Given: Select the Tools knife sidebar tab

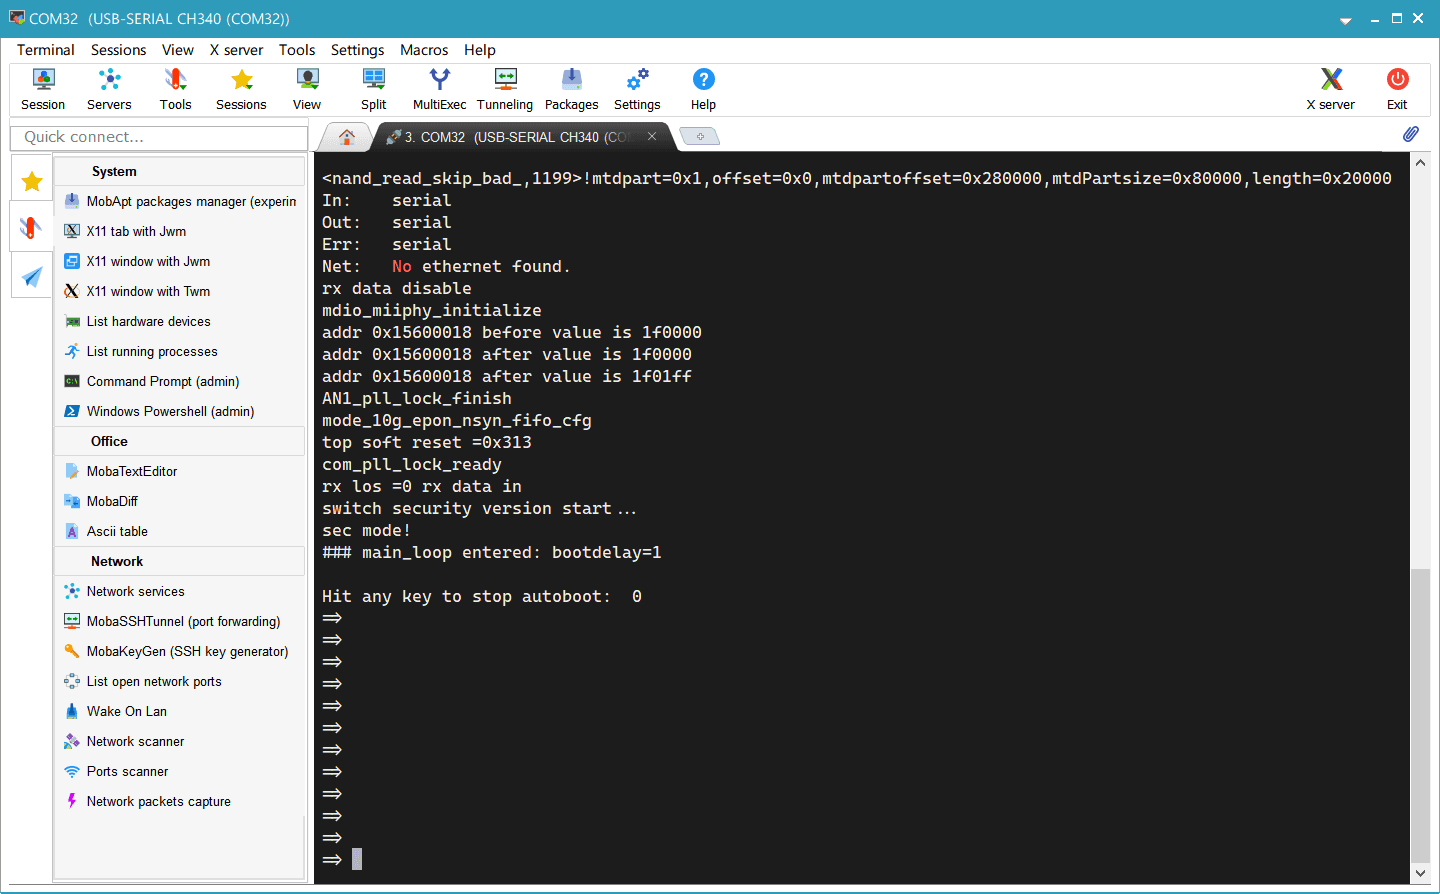Looking at the screenshot, I should 31,228.
